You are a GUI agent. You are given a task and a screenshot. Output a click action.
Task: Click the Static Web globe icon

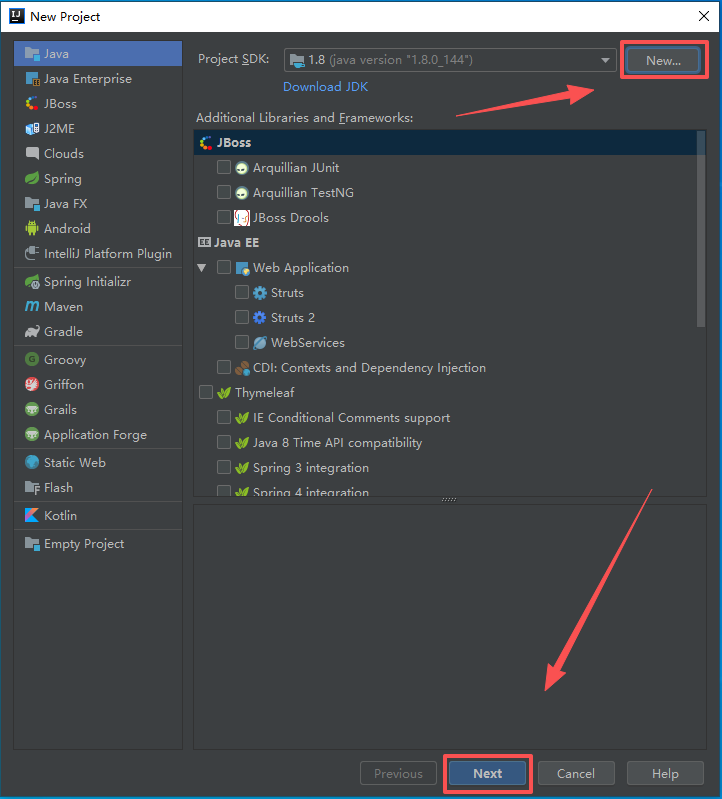(32, 462)
